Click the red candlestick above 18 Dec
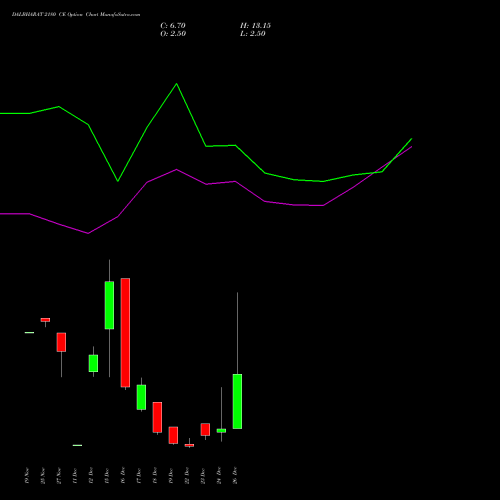Image resolution: width=500 pixels, height=500 pixels. tap(157, 417)
